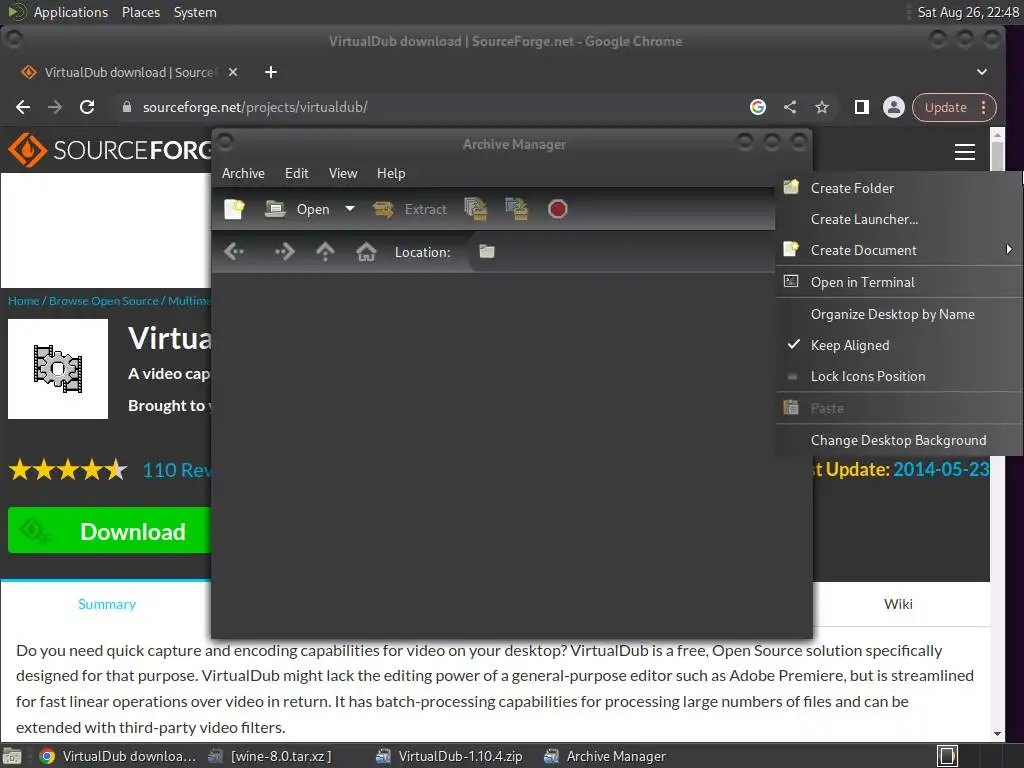
Task: Open a new Chrome tab
Action: point(271,72)
